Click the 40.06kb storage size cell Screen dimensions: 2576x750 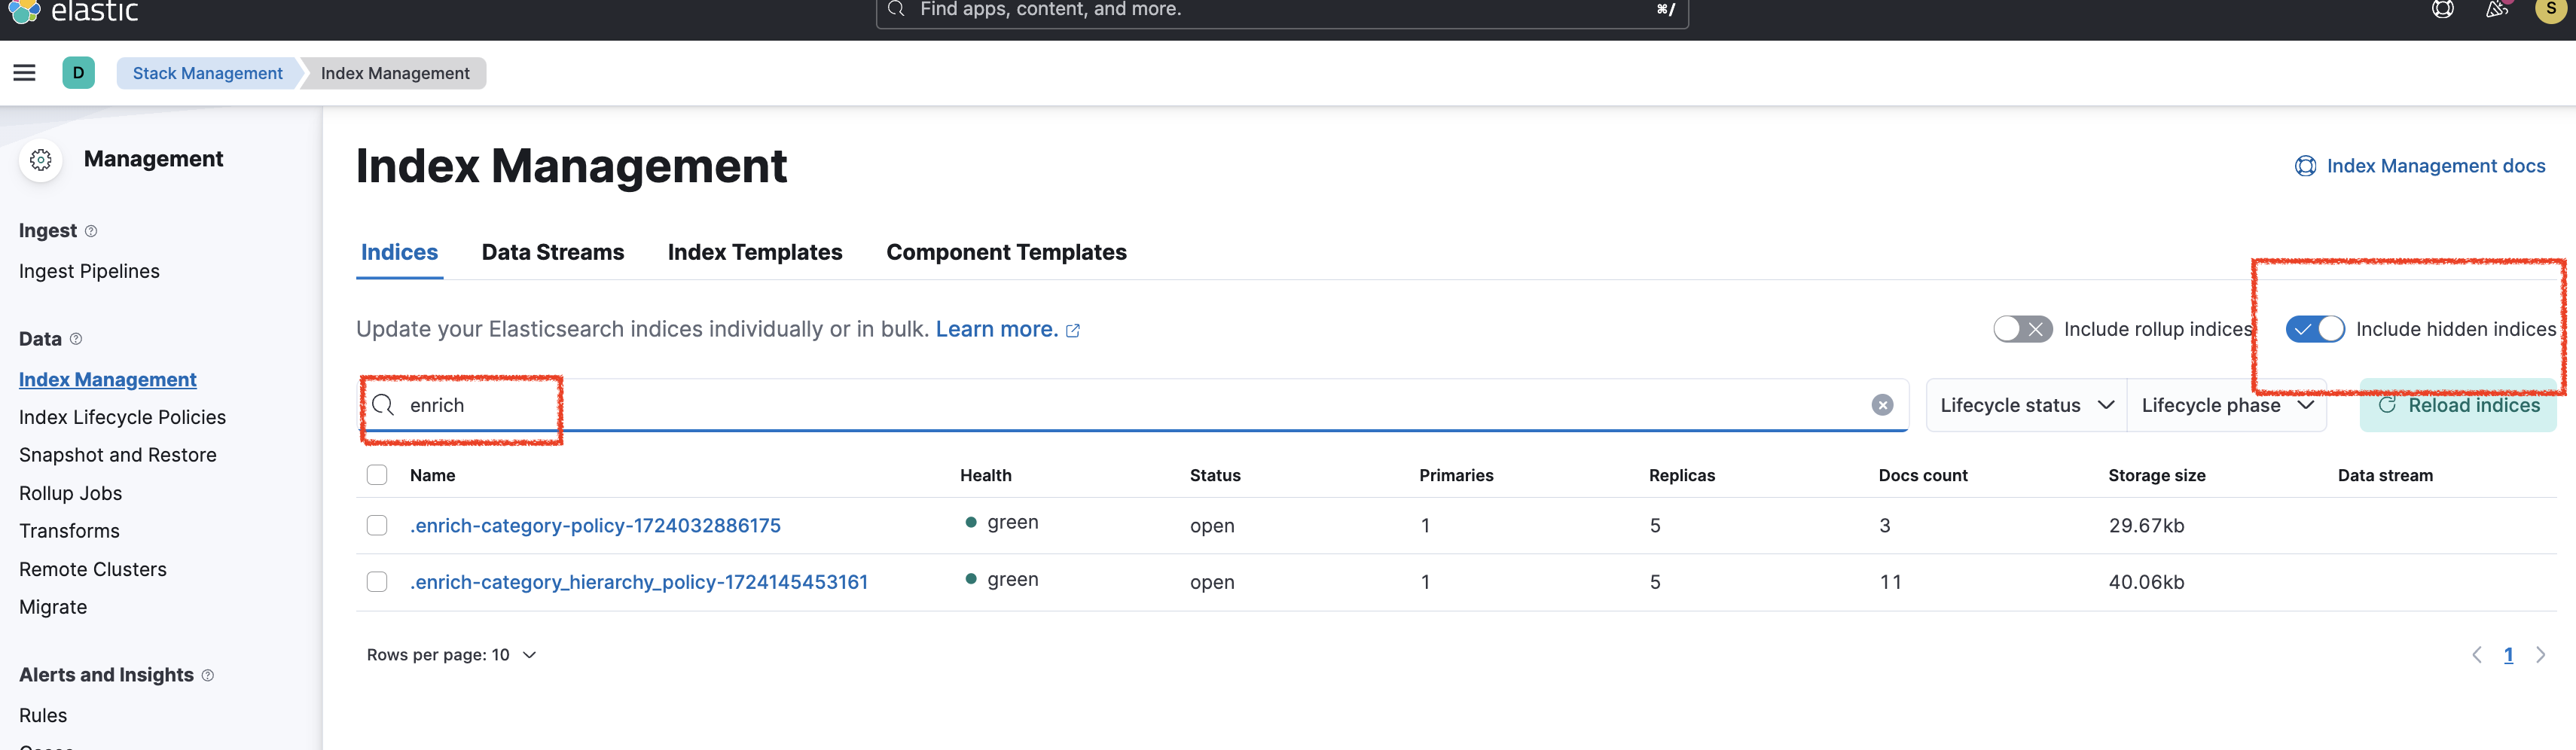point(2146,582)
